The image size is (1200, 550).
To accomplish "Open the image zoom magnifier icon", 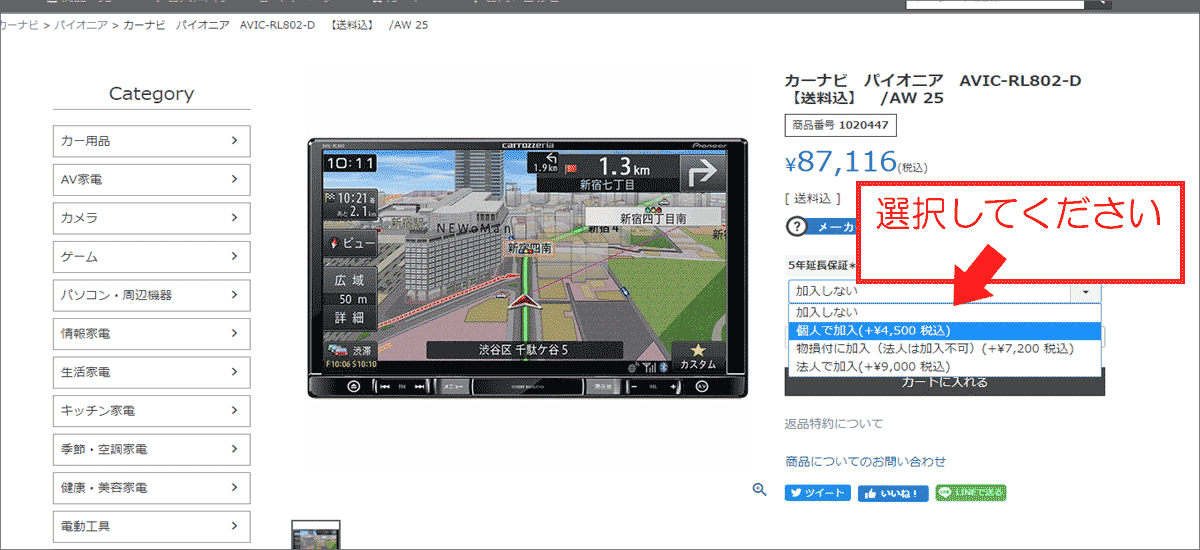I will [760, 489].
